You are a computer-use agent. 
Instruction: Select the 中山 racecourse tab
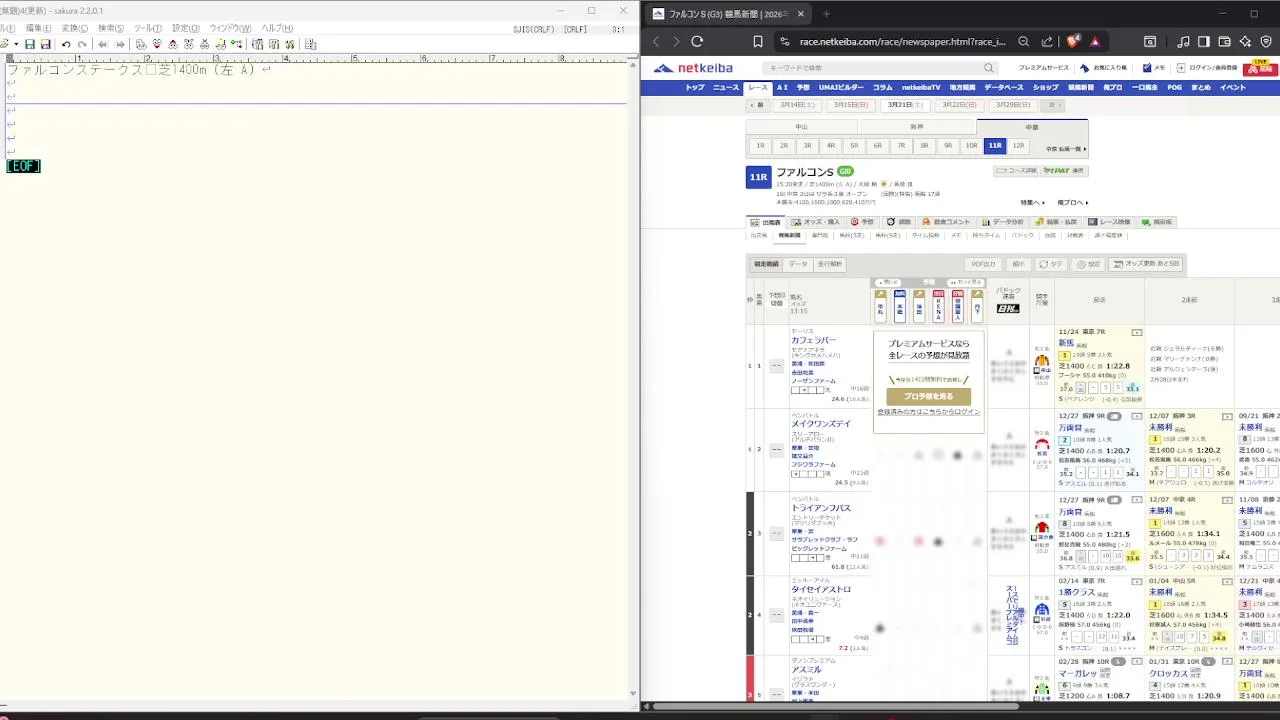[802, 127]
